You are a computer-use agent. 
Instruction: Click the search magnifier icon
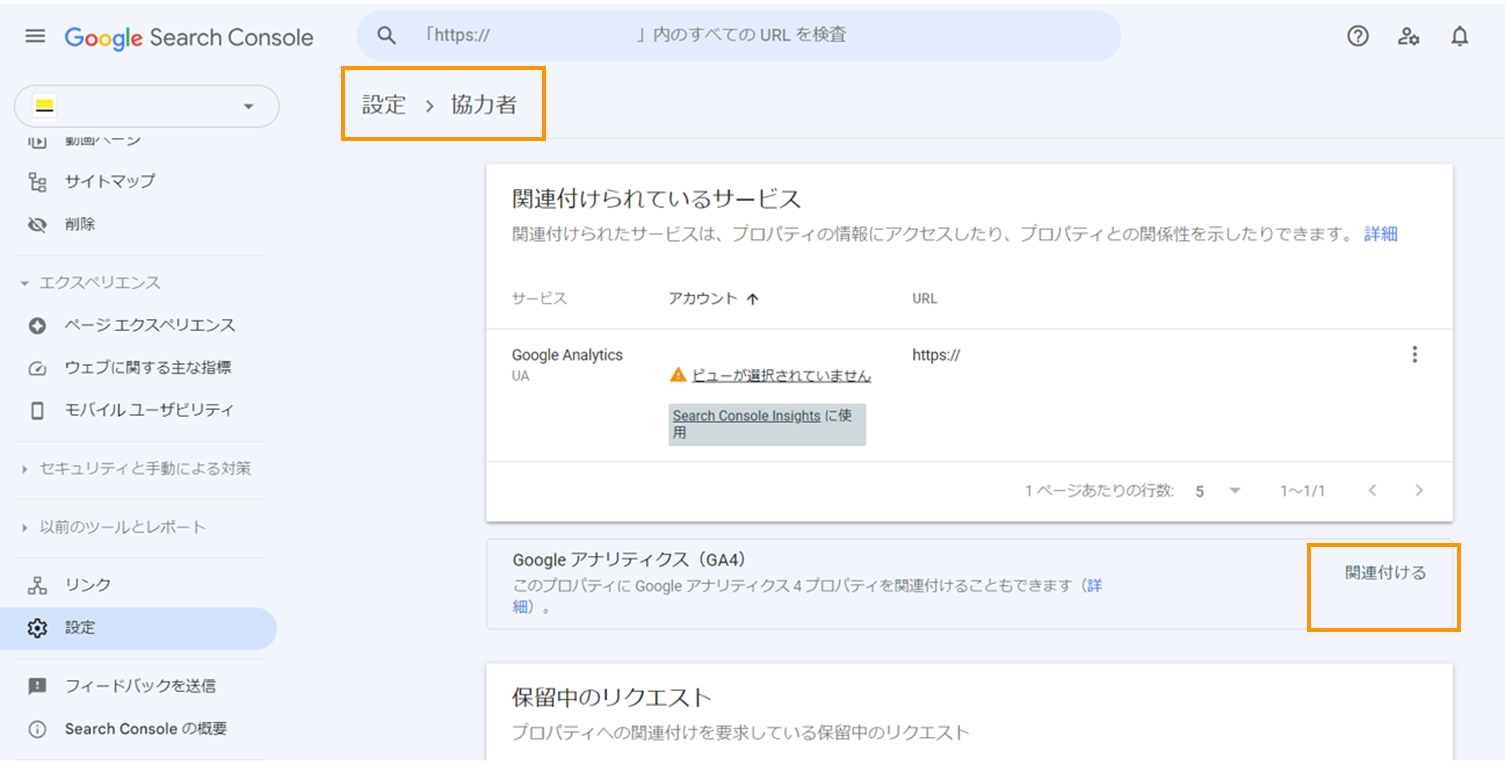(x=387, y=36)
